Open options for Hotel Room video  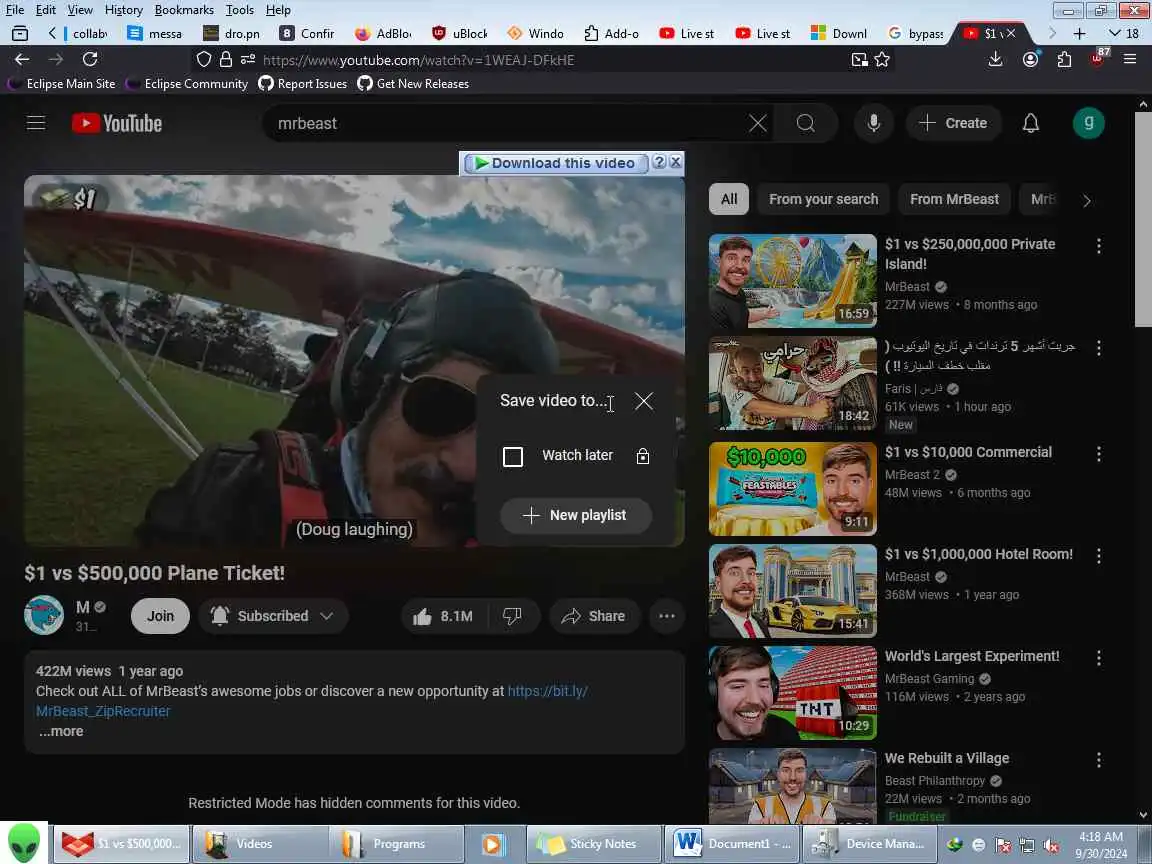click(x=1098, y=556)
